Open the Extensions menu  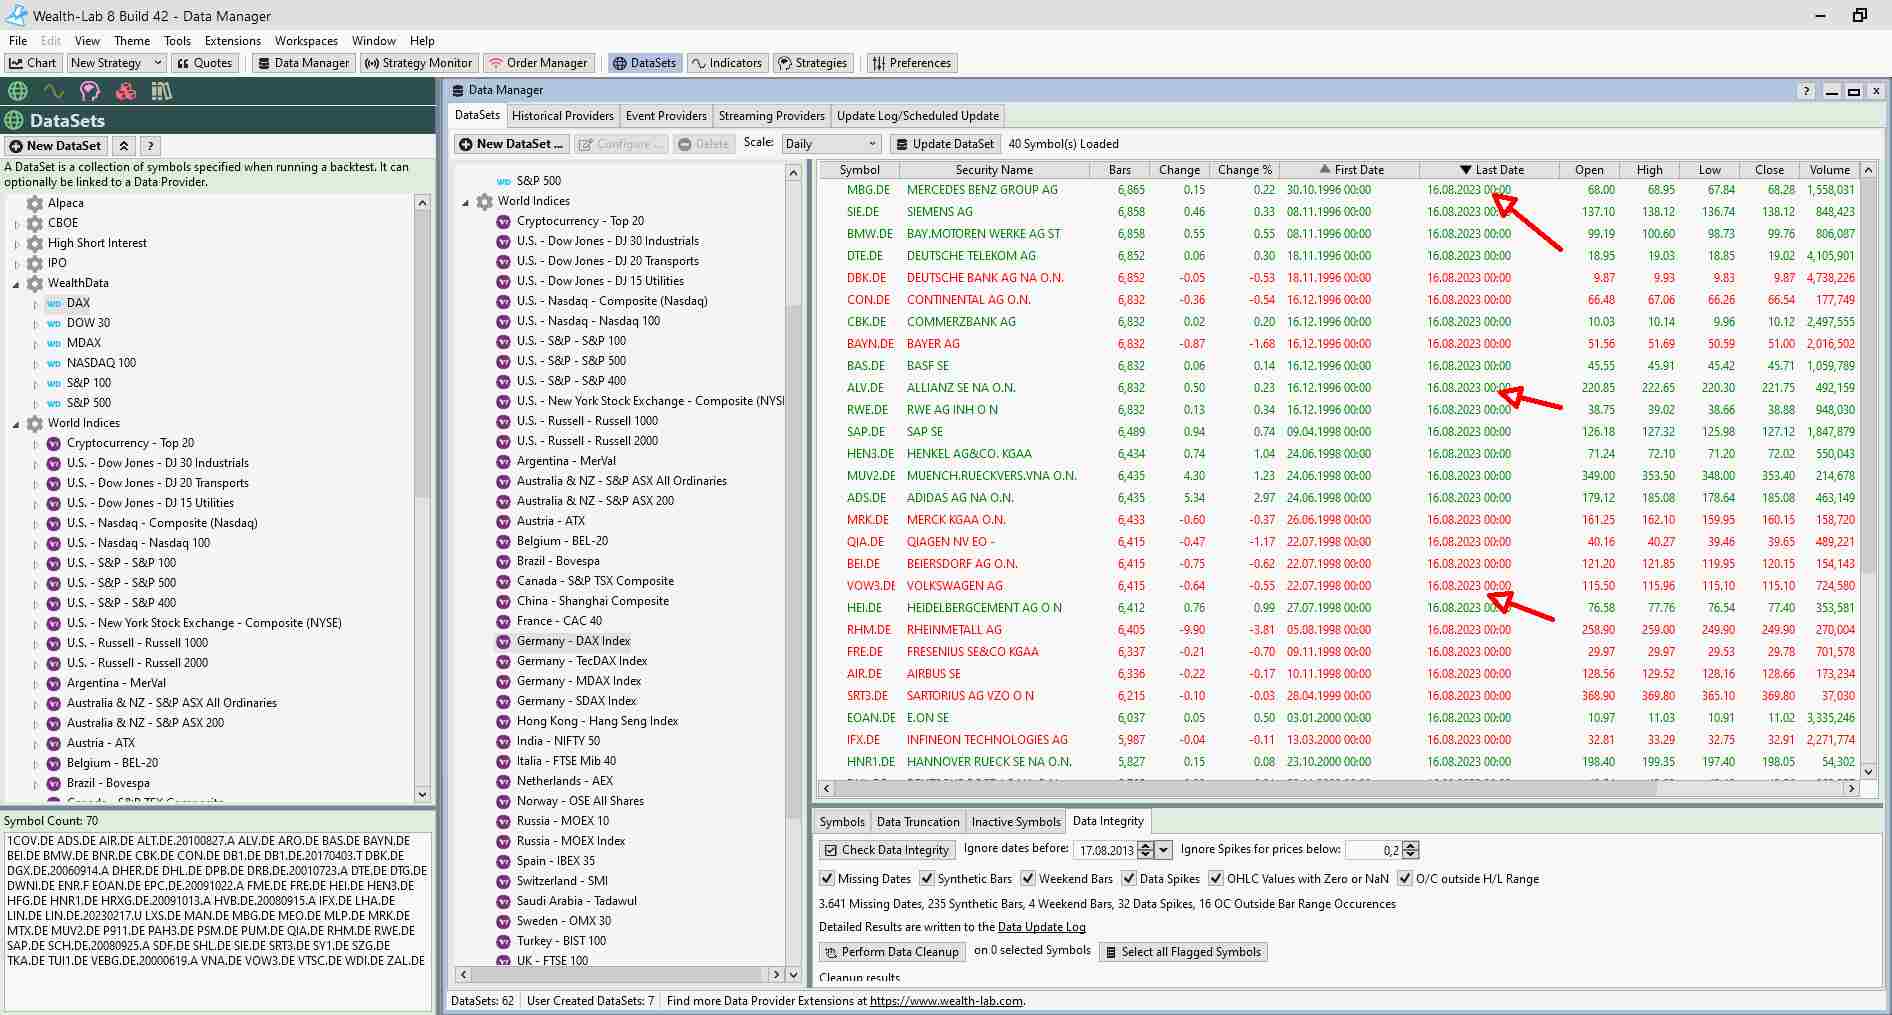coord(232,41)
